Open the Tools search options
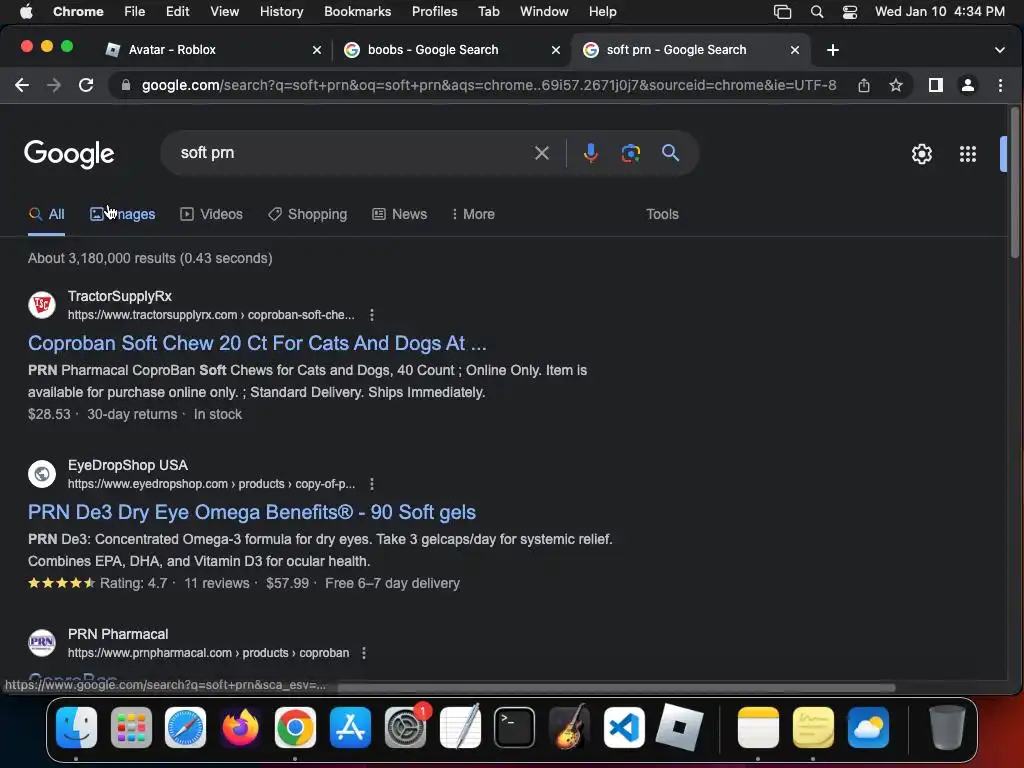The height and width of the screenshot is (768, 1024). coord(662,214)
